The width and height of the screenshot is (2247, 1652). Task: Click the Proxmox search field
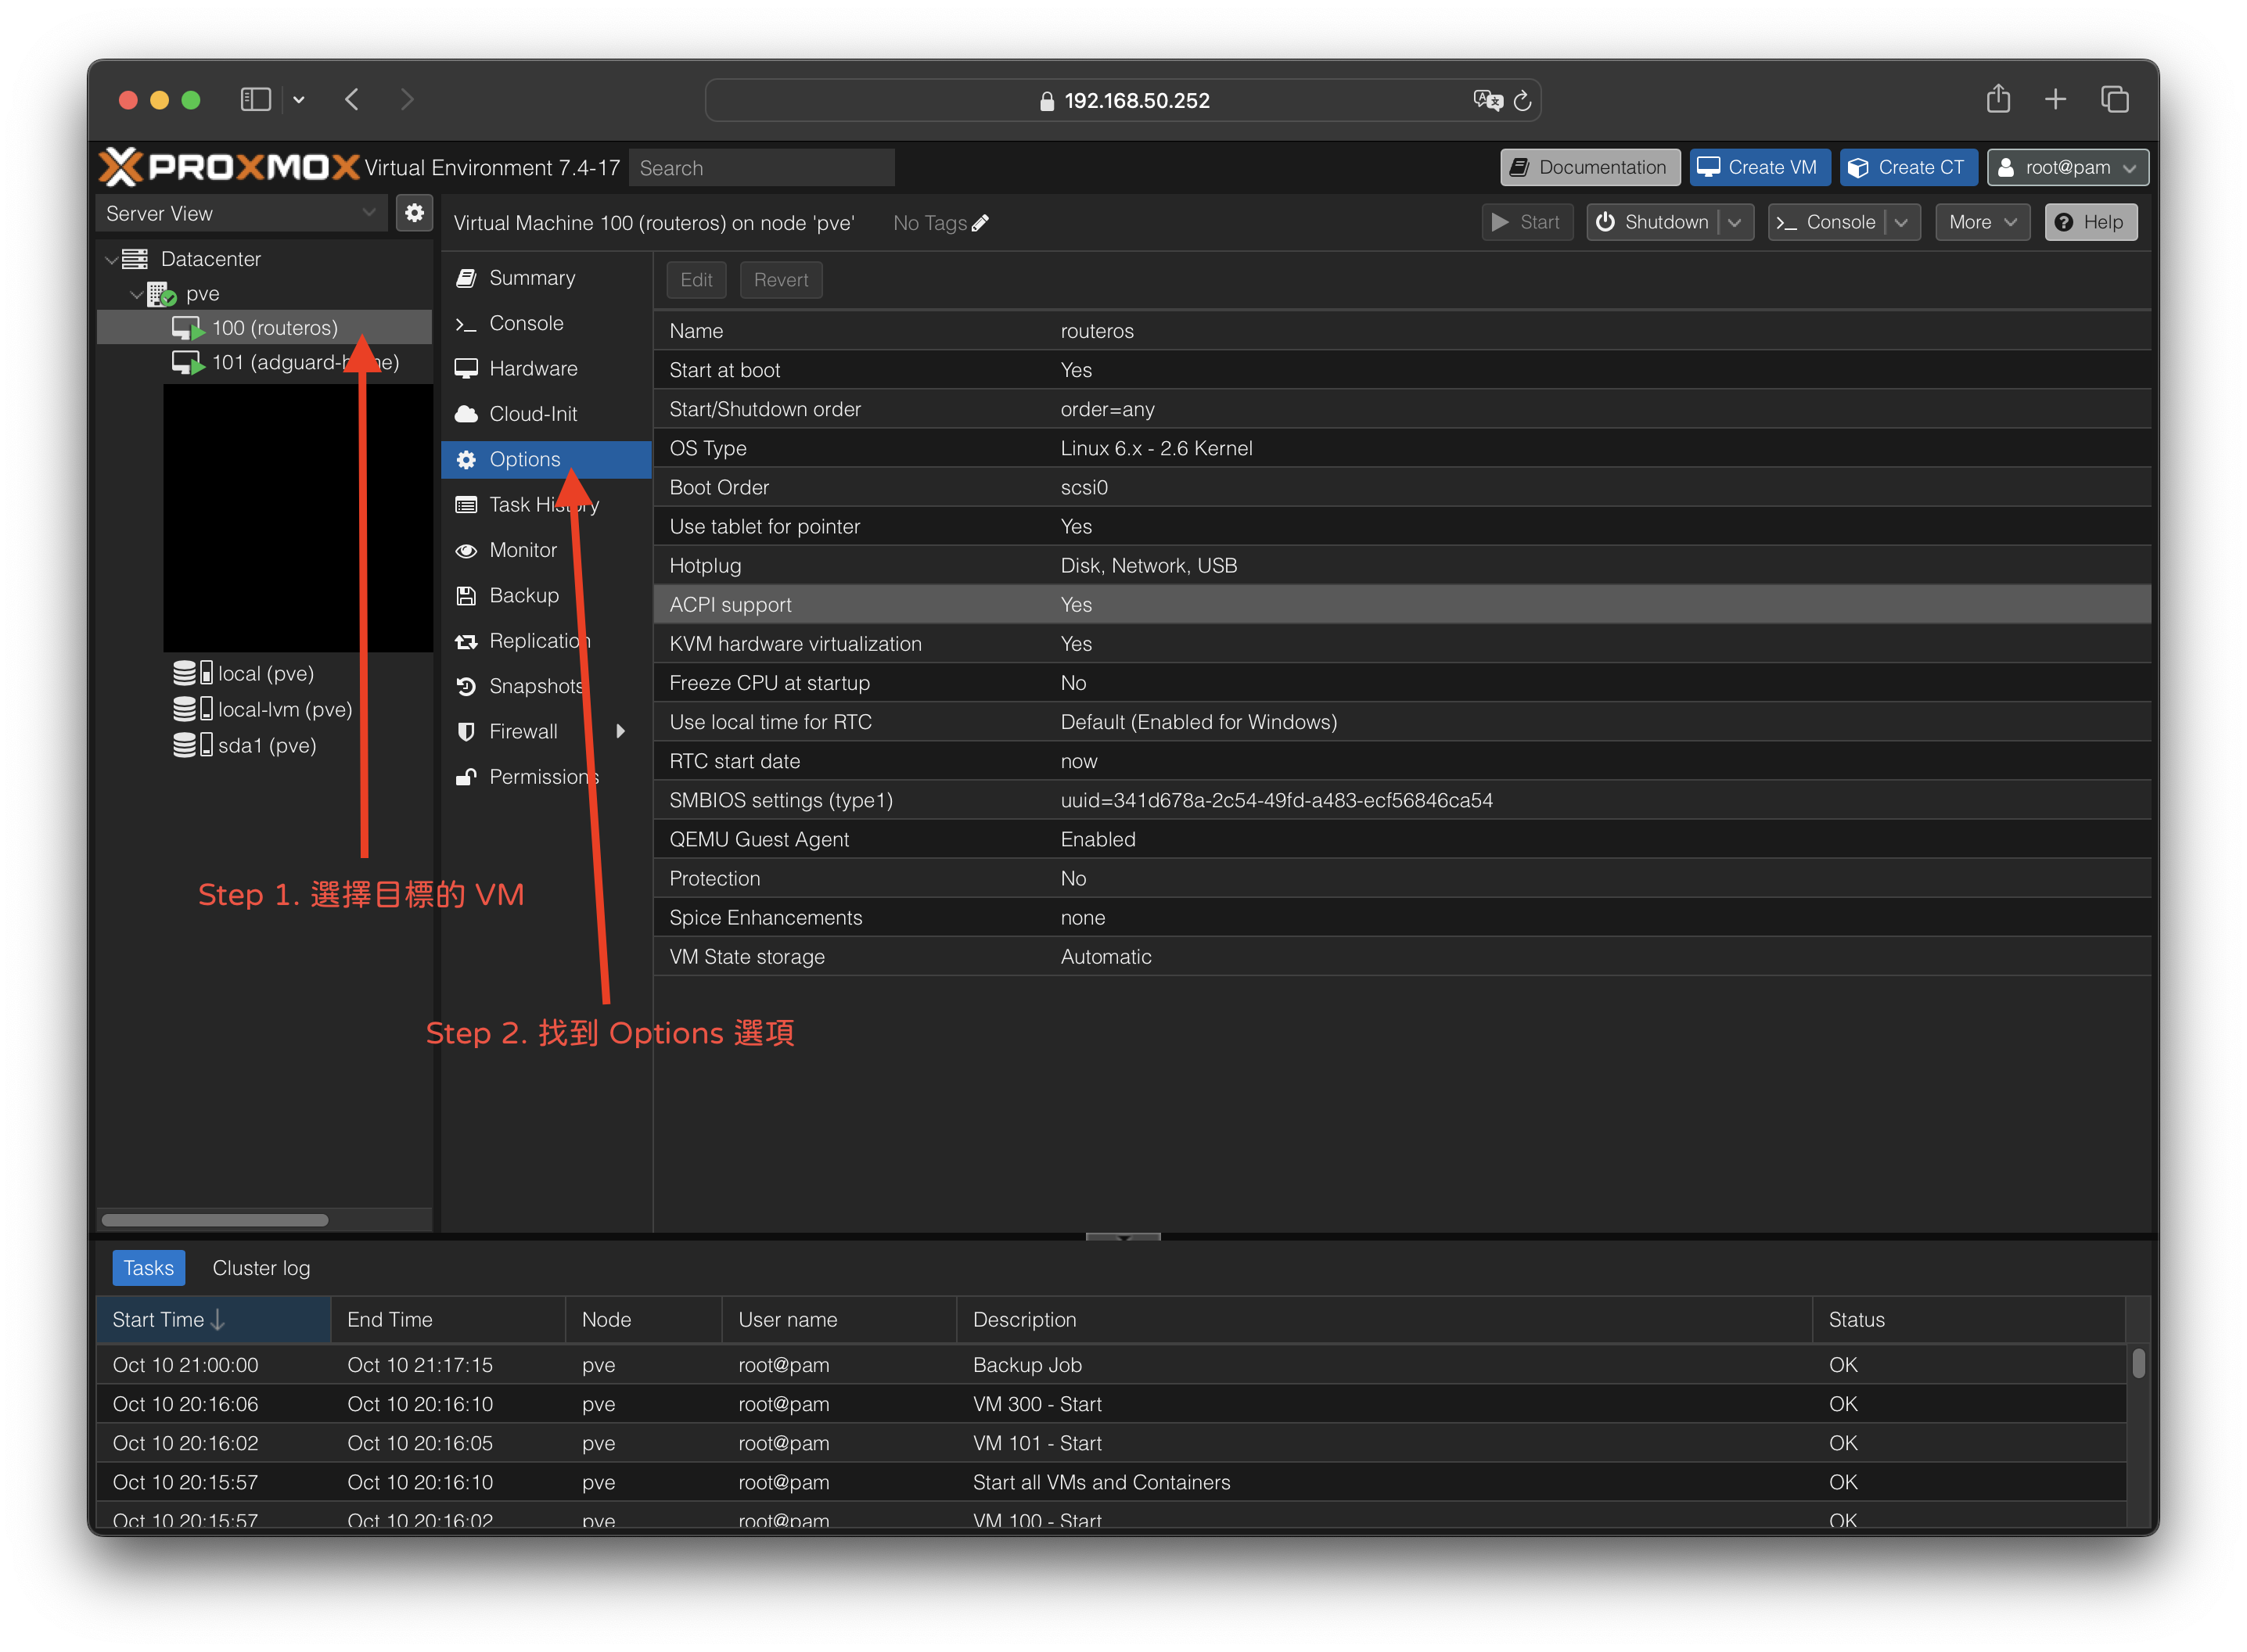[x=762, y=168]
